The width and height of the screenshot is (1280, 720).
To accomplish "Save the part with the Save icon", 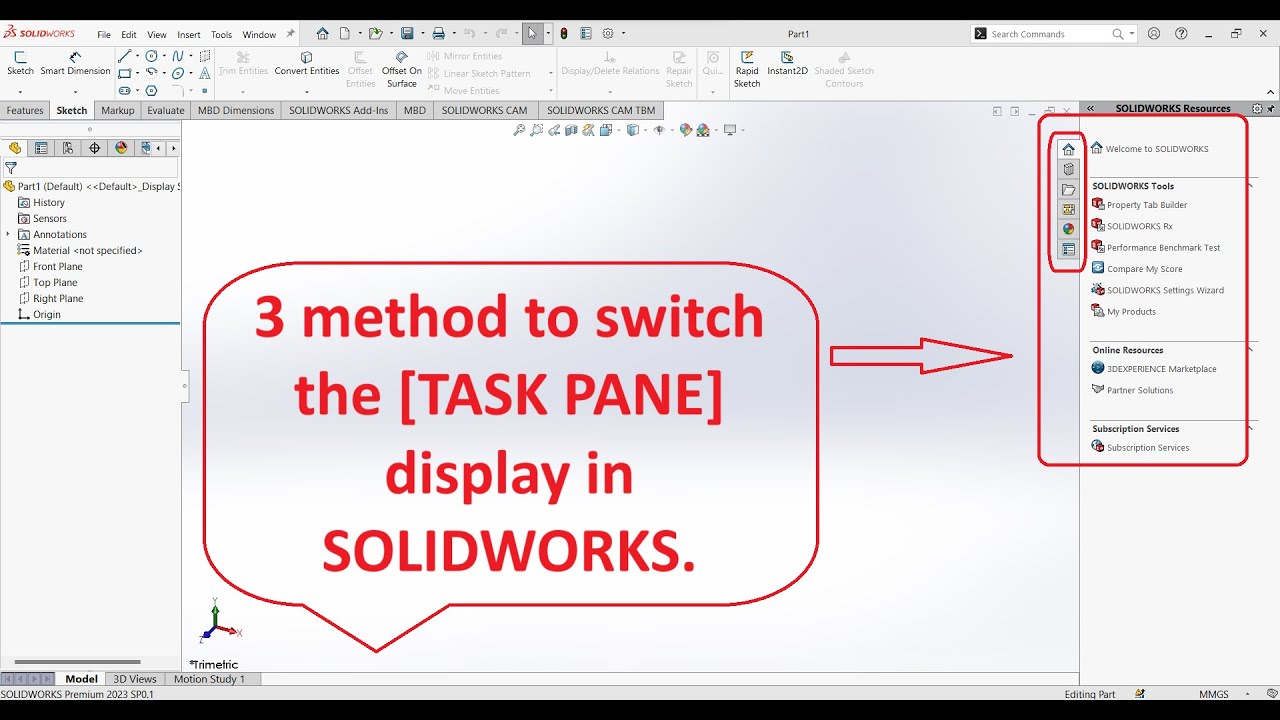I will pos(407,33).
